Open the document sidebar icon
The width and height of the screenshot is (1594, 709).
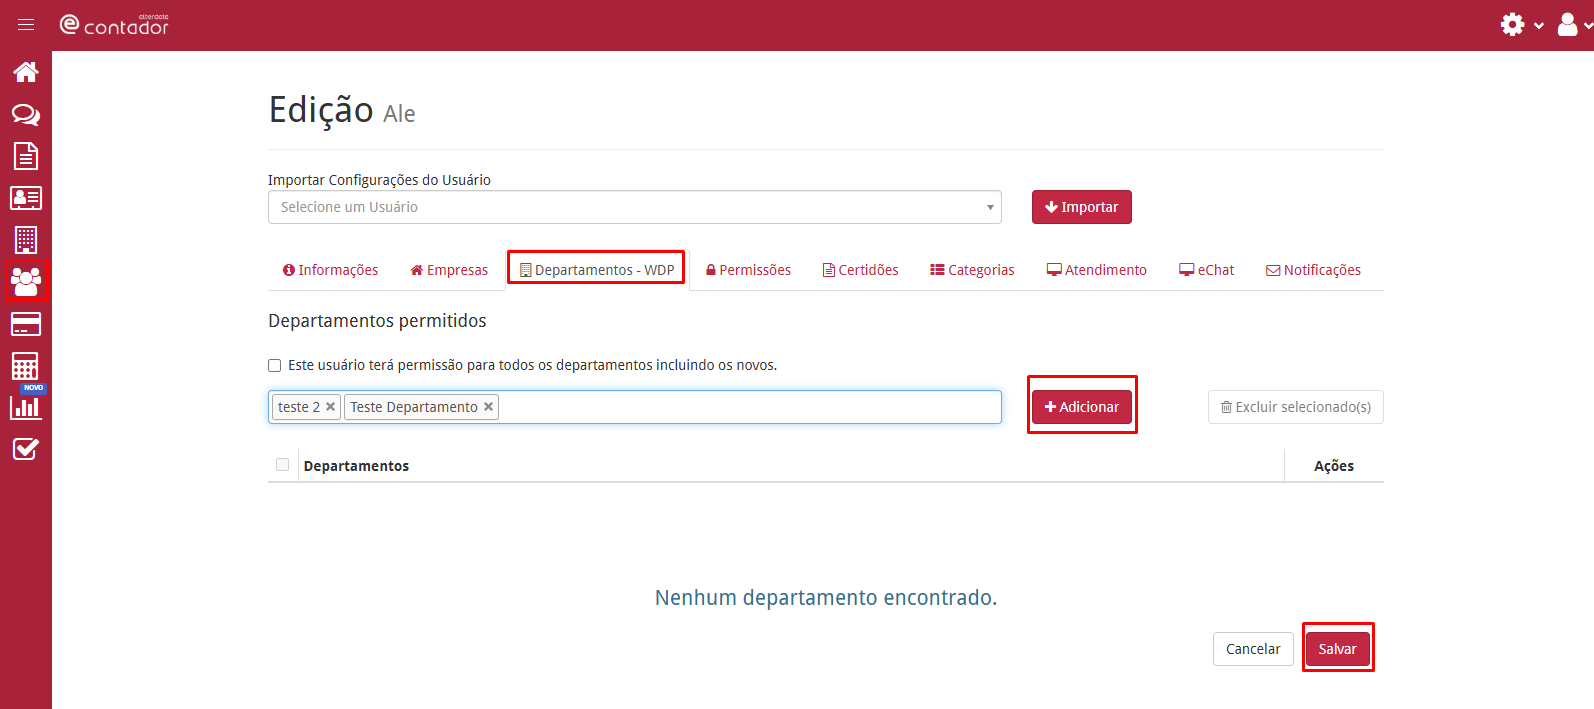pos(26,156)
